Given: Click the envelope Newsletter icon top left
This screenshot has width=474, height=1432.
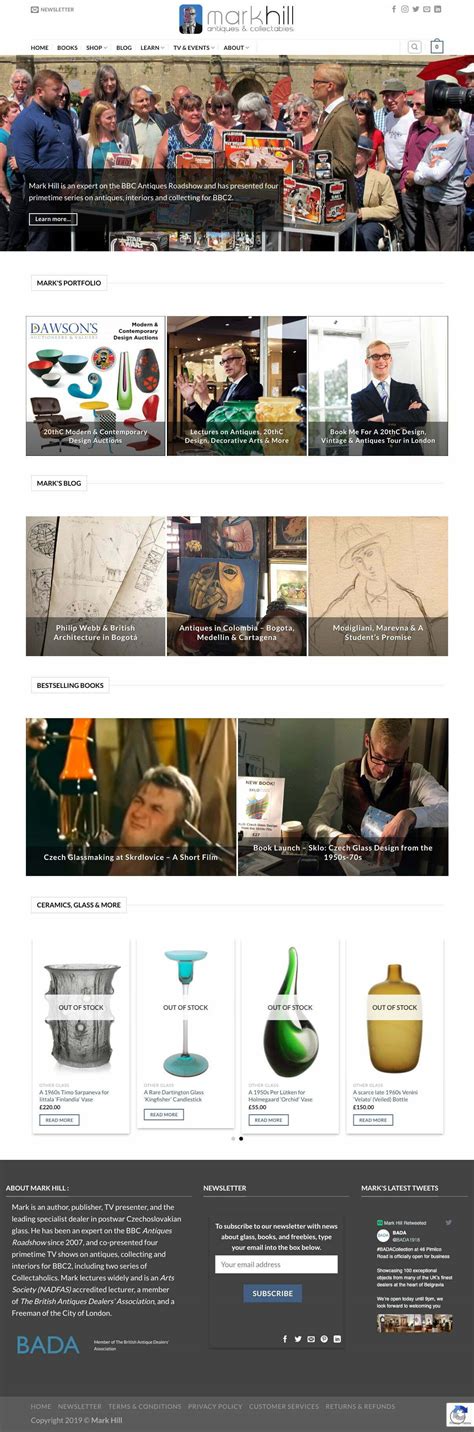Looking at the screenshot, I should point(35,9).
